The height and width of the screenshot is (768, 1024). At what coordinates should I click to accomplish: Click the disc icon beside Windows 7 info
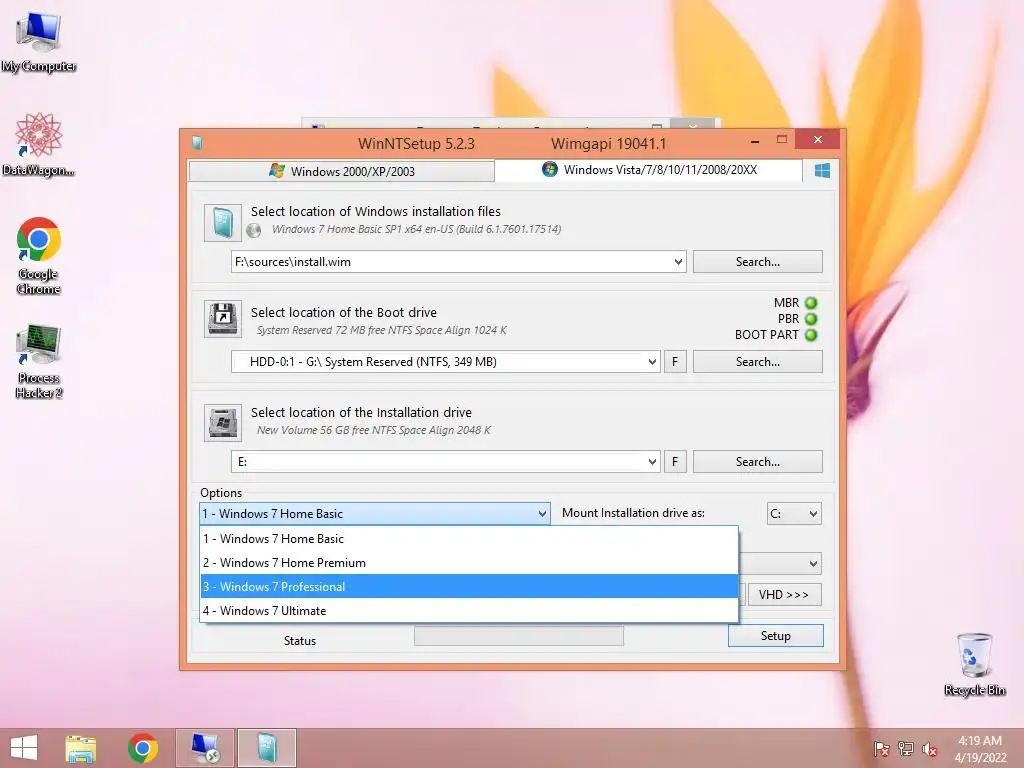click(253, 230)
